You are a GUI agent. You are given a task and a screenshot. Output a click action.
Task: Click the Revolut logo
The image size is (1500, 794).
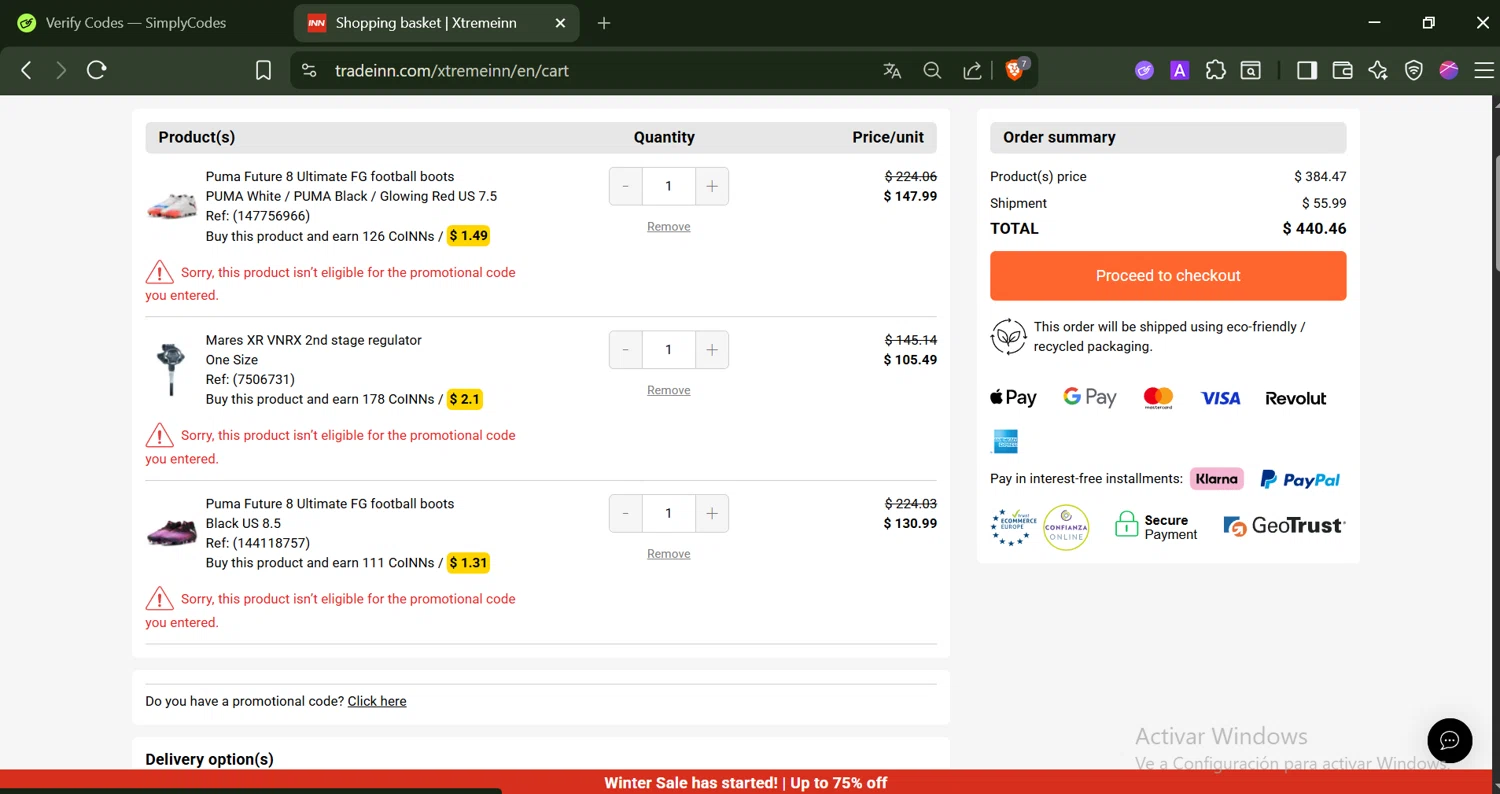pos(1296,398)
